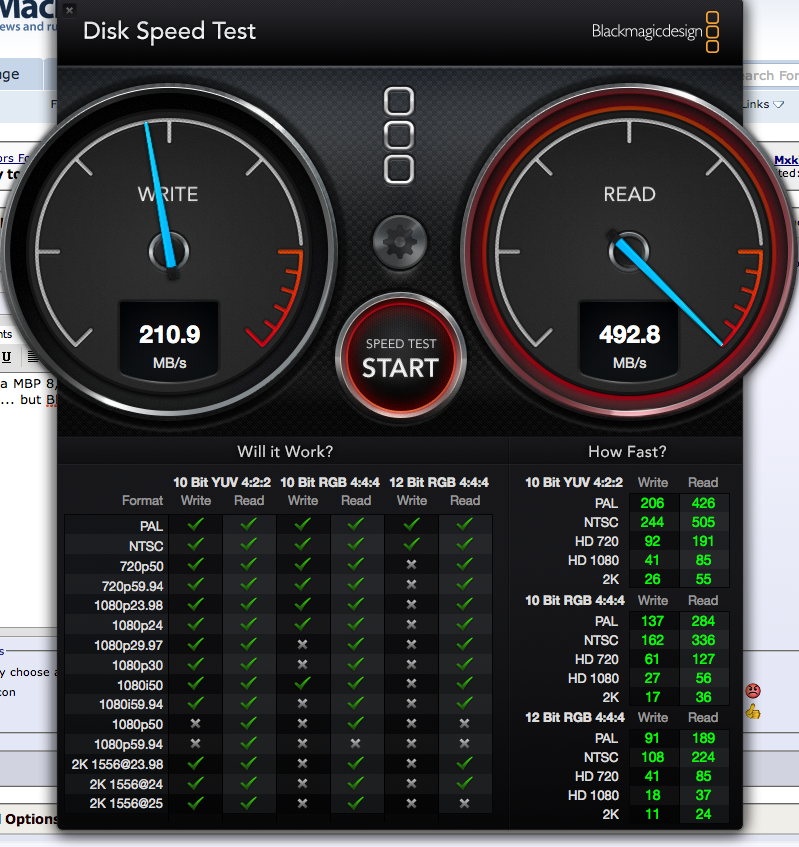Click 10 Bit RGB NTSC read value 336
799x847 pixels.
pos(703,640)
